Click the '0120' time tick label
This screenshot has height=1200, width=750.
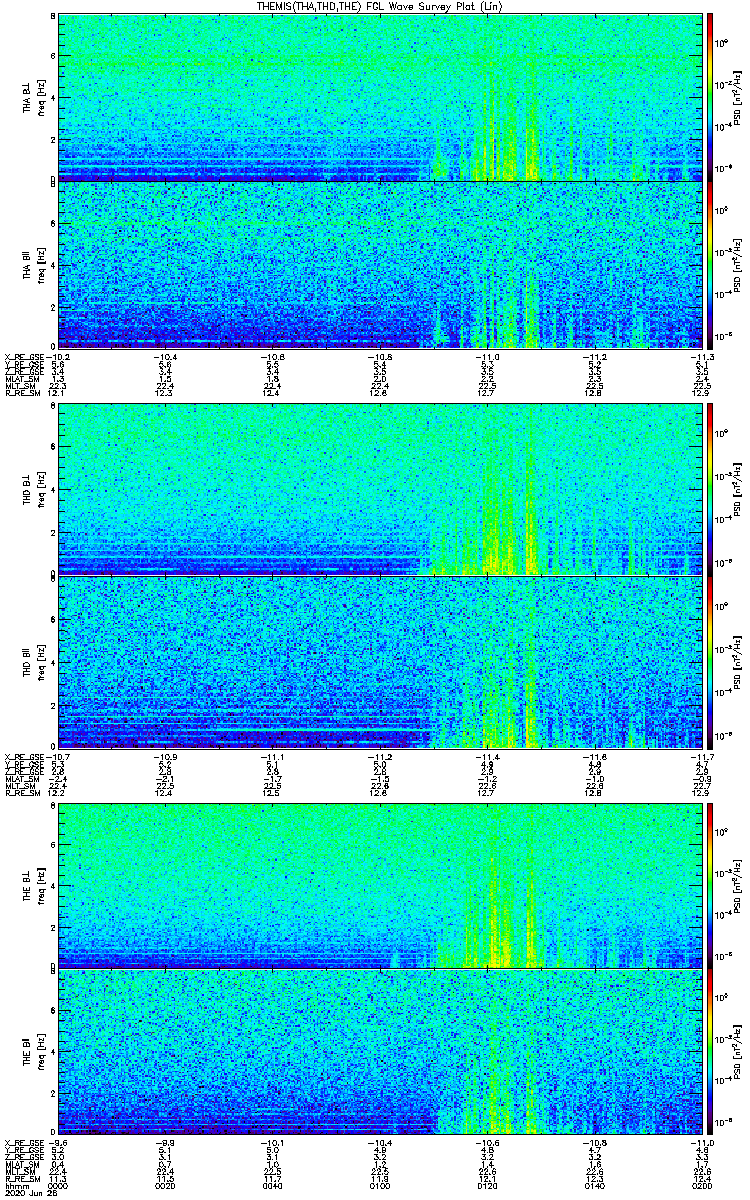487,1185
